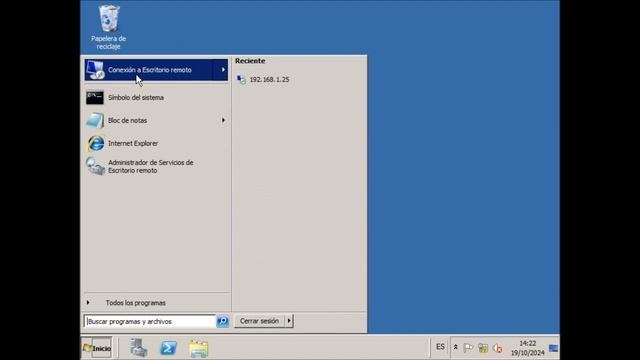Click the network tray icon
The width and height of the screenshot is (640, 360).
coord(483,348)
